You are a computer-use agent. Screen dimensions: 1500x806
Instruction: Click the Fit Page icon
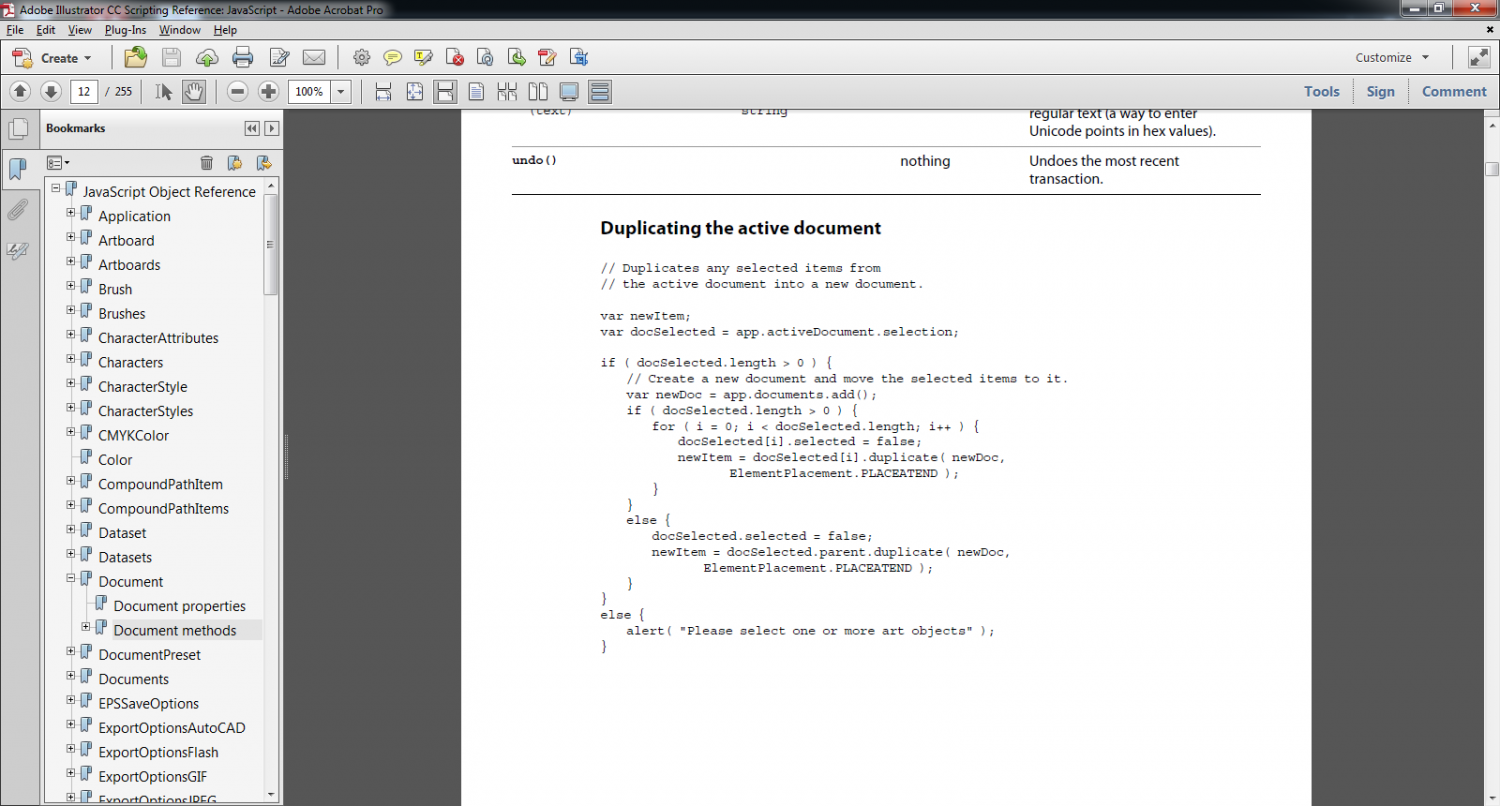click(x=415, y=92)
